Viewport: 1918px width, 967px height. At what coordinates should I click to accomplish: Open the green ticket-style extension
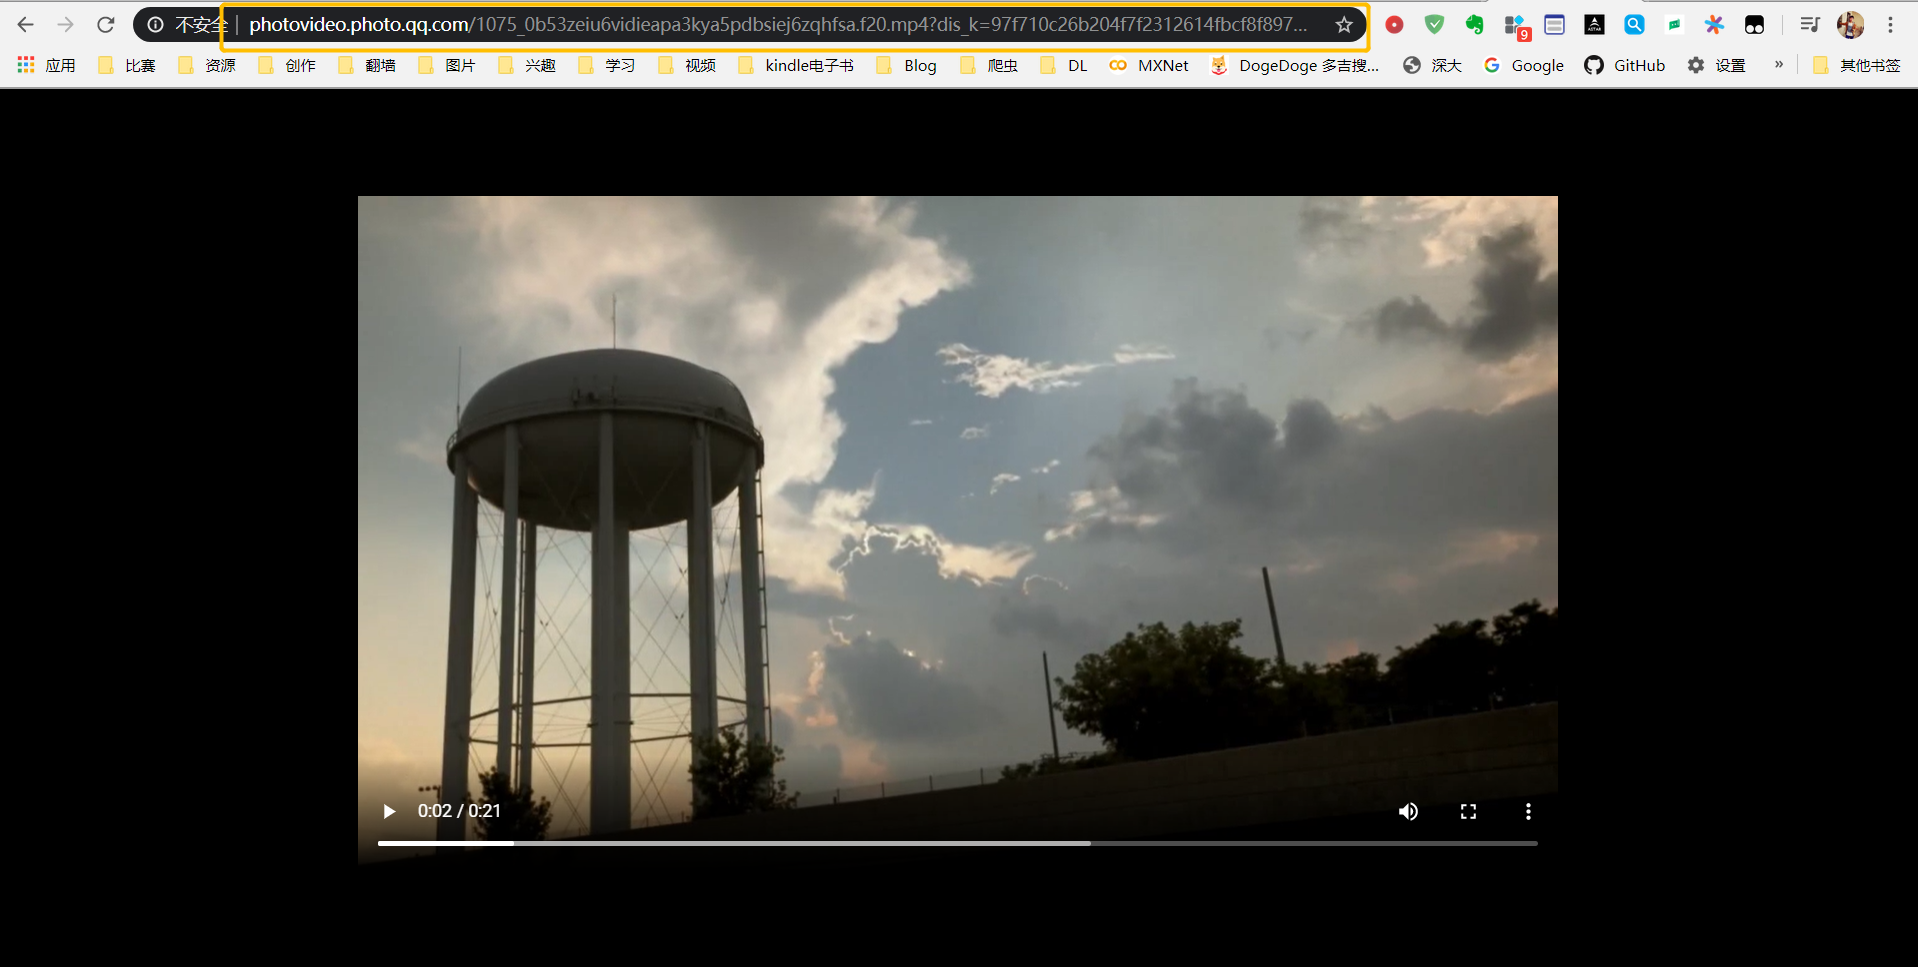pyautogui.click(x=1674, y=25)
